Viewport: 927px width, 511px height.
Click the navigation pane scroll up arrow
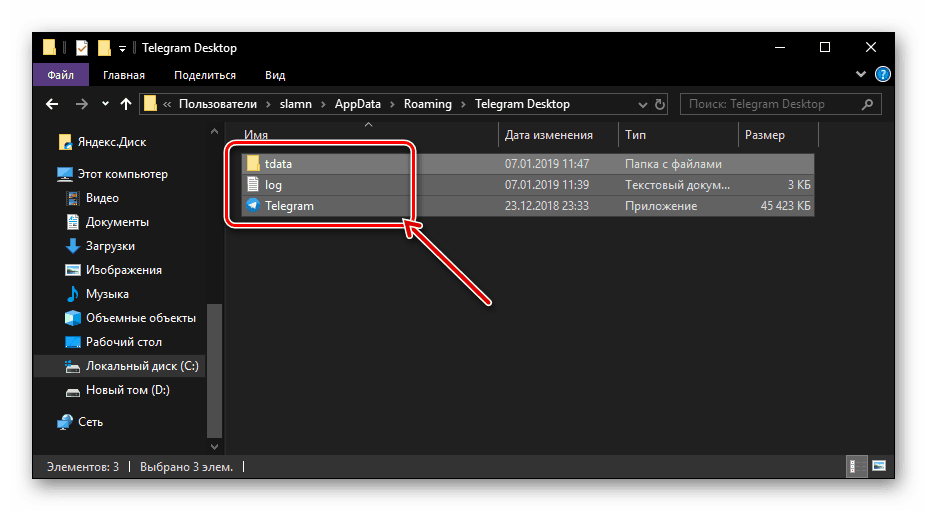[x=214, y=132]
